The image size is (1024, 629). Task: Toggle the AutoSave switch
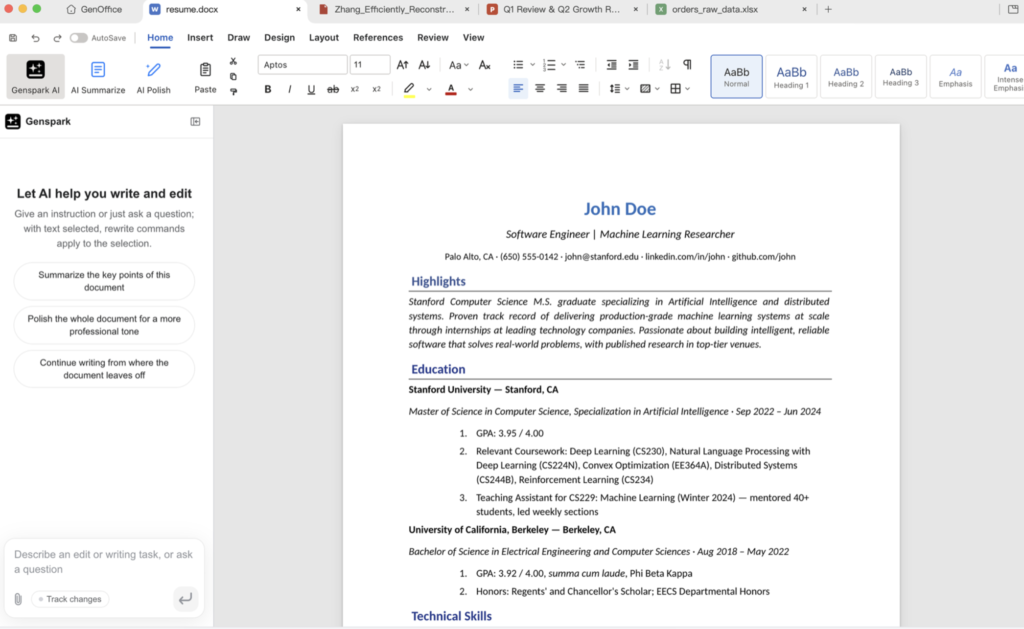pos(78,38)
